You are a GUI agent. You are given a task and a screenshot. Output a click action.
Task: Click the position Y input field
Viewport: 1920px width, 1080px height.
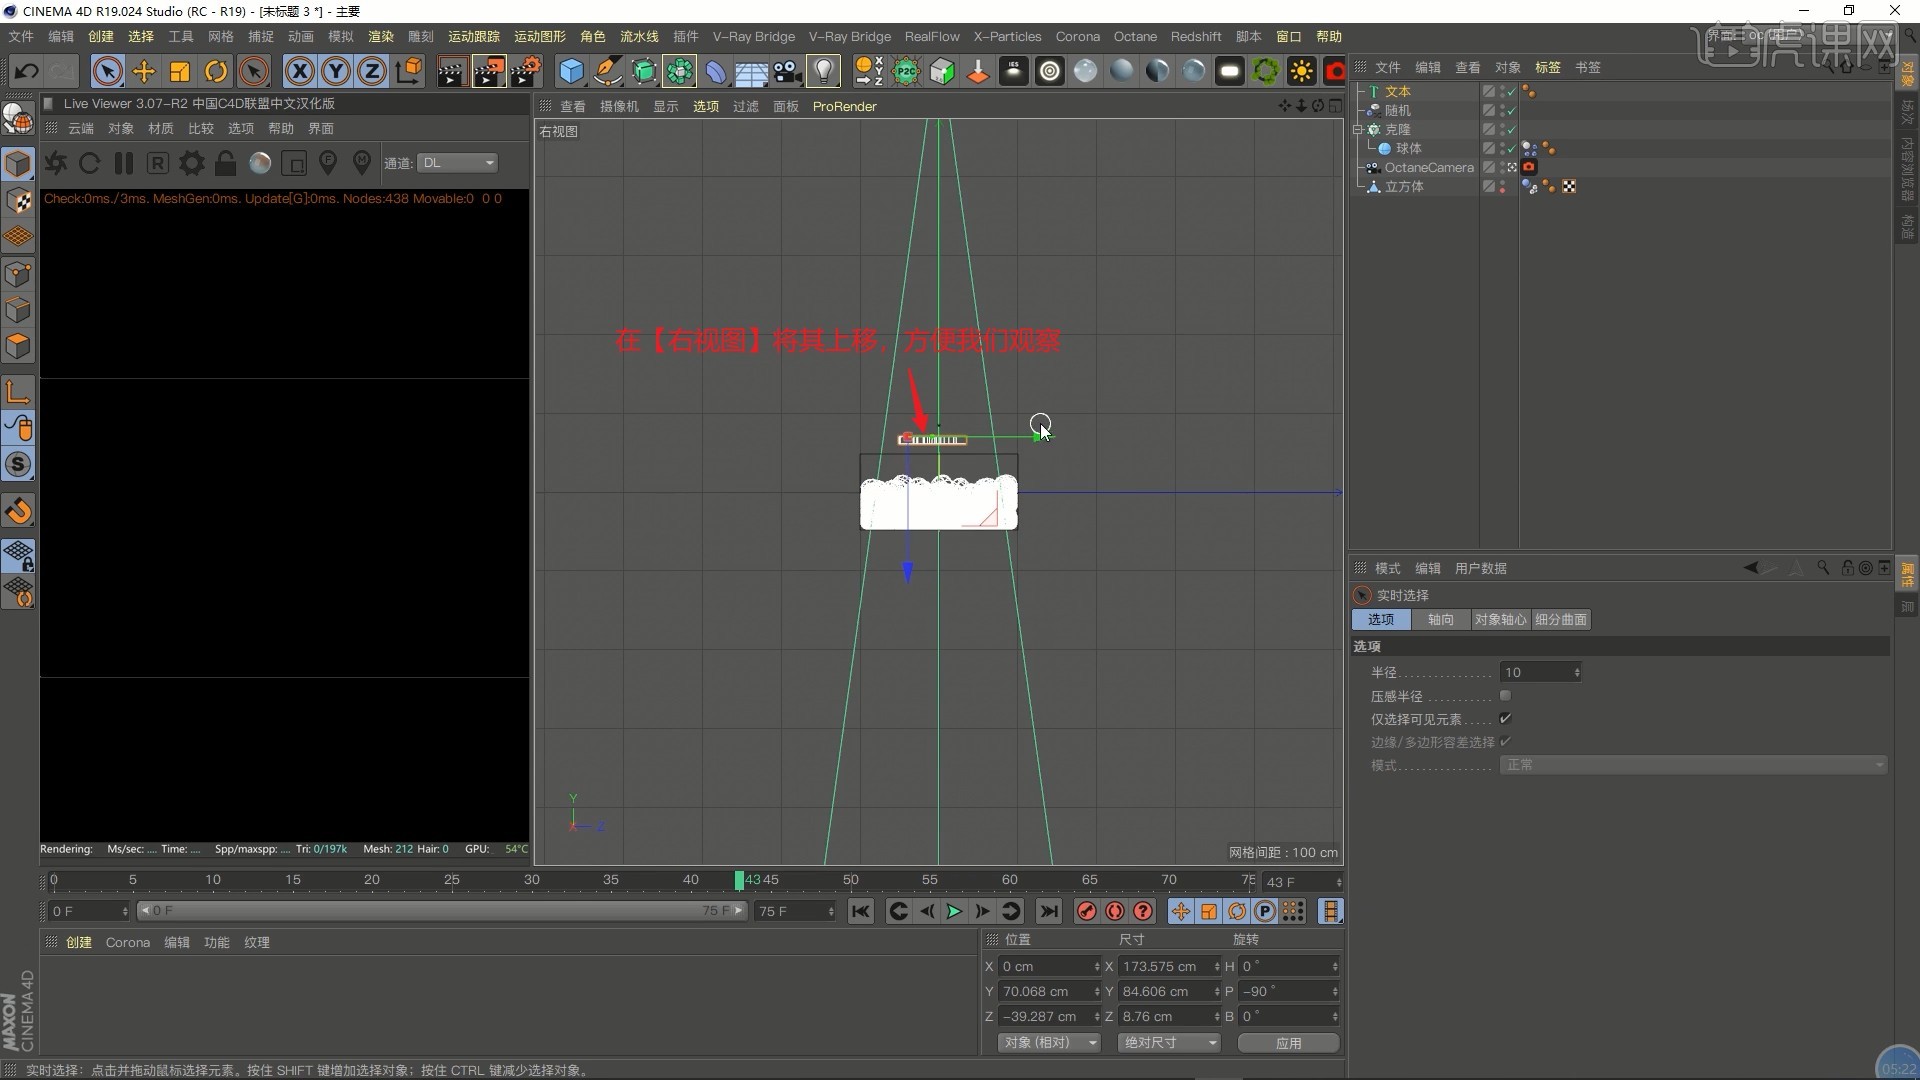click(1046, 991)
